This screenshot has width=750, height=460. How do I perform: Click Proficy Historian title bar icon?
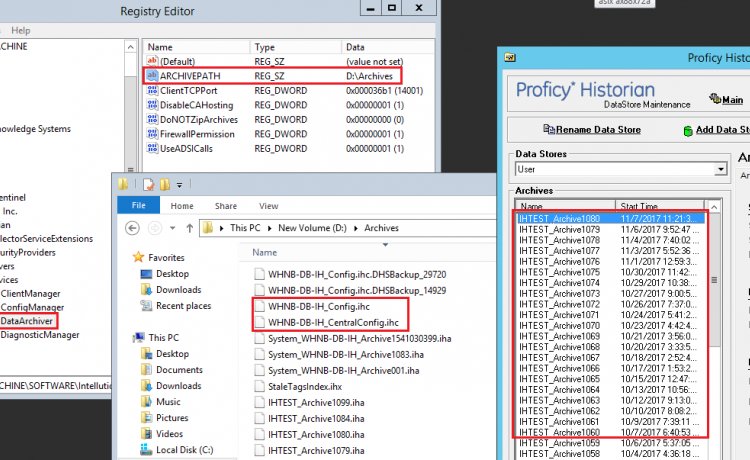510,58
